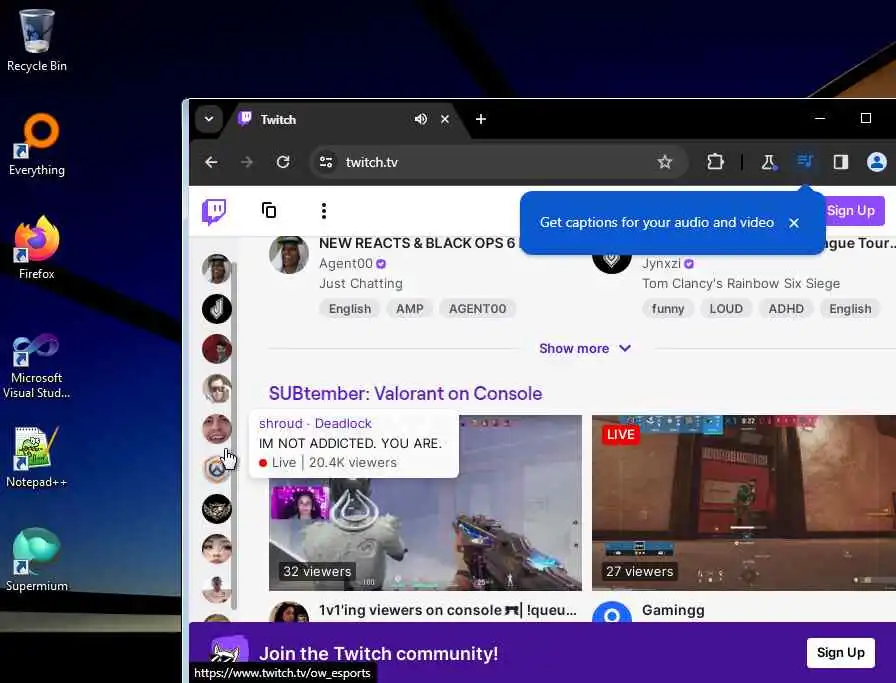Open the sidebar avatar wearing sunglasses
The height and width of the screenshot is (683, 896).
(217, 389)
